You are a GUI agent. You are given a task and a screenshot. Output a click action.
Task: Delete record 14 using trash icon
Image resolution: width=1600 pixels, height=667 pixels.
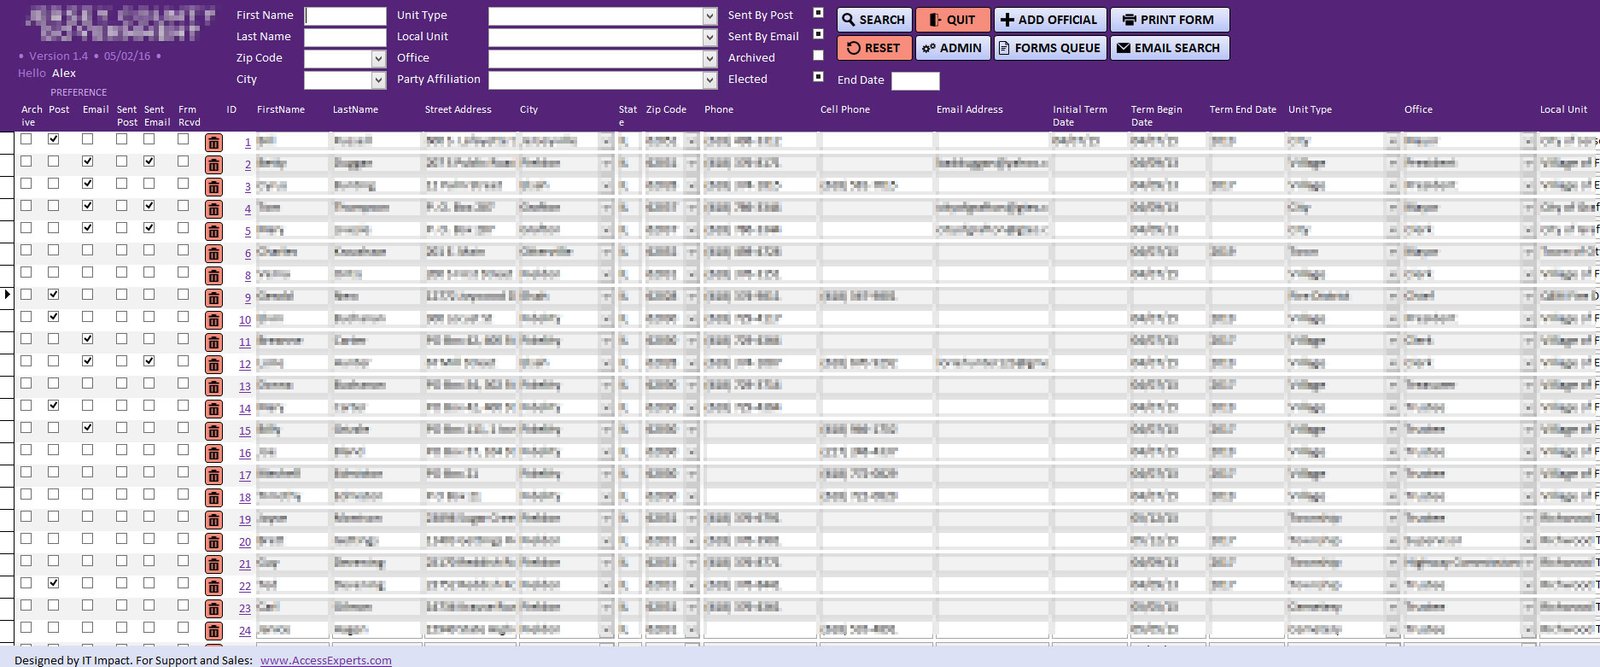point(214,409)
